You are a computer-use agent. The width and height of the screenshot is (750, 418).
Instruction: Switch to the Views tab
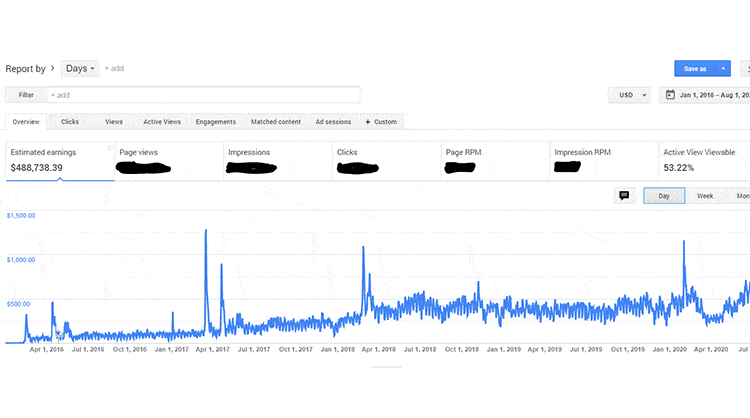114,122
